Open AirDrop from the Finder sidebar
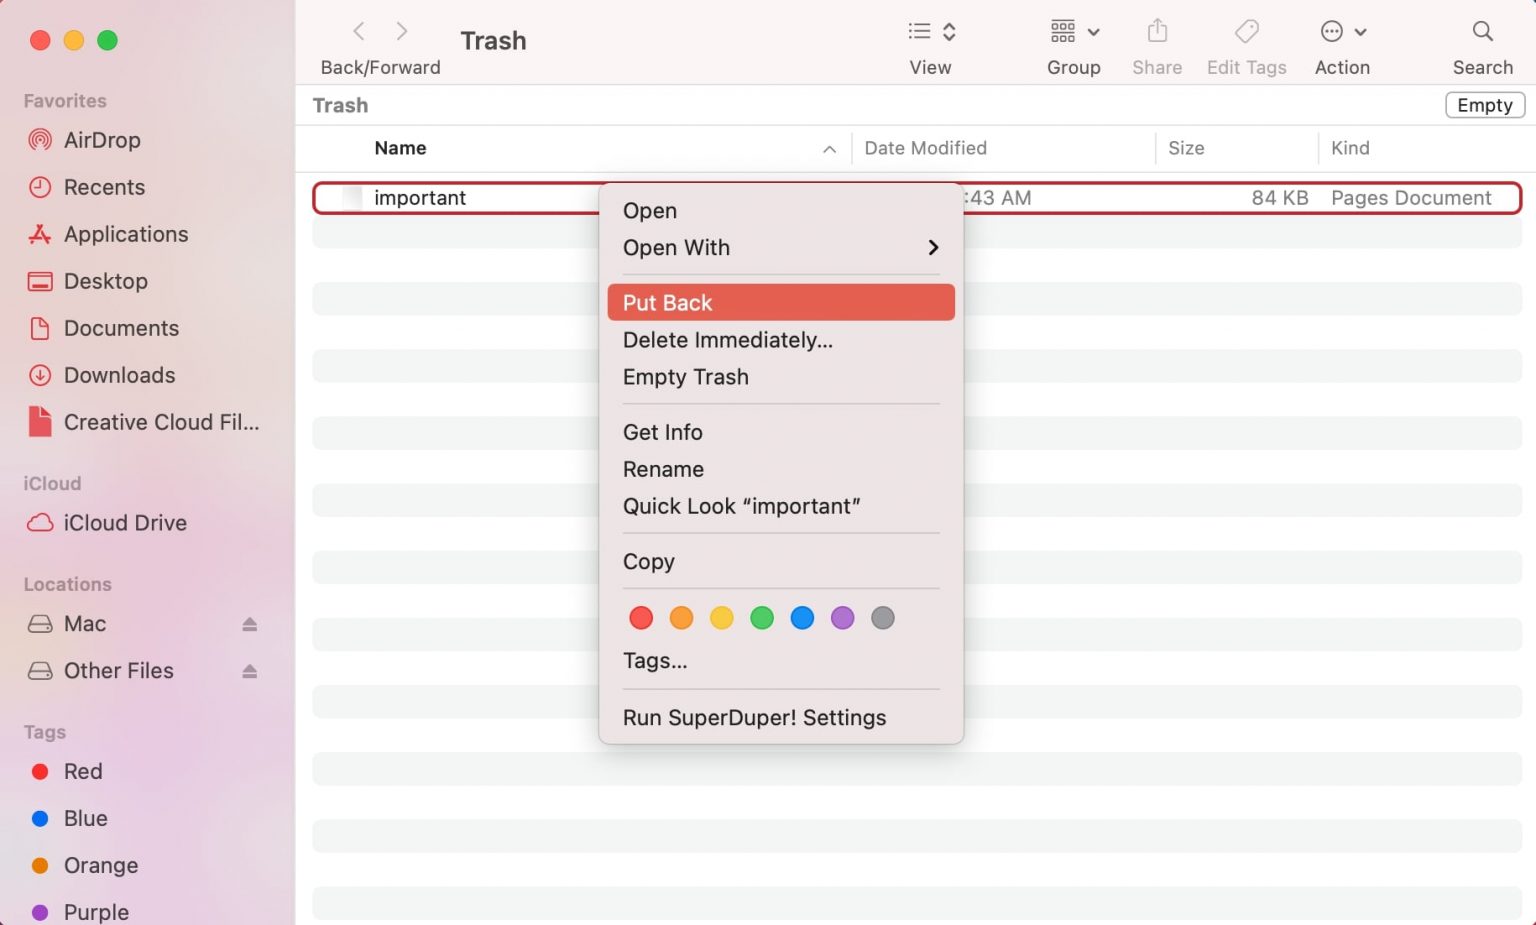This screenshot has width=1536, height=925. tap(101, 140)
